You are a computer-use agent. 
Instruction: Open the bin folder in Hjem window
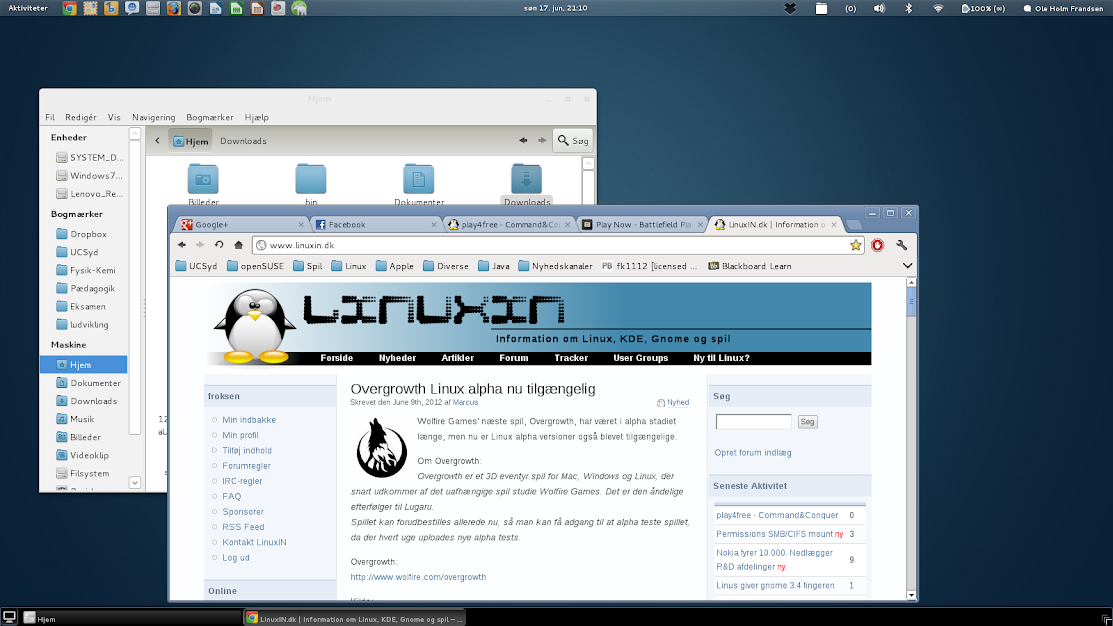click(311, 179)
